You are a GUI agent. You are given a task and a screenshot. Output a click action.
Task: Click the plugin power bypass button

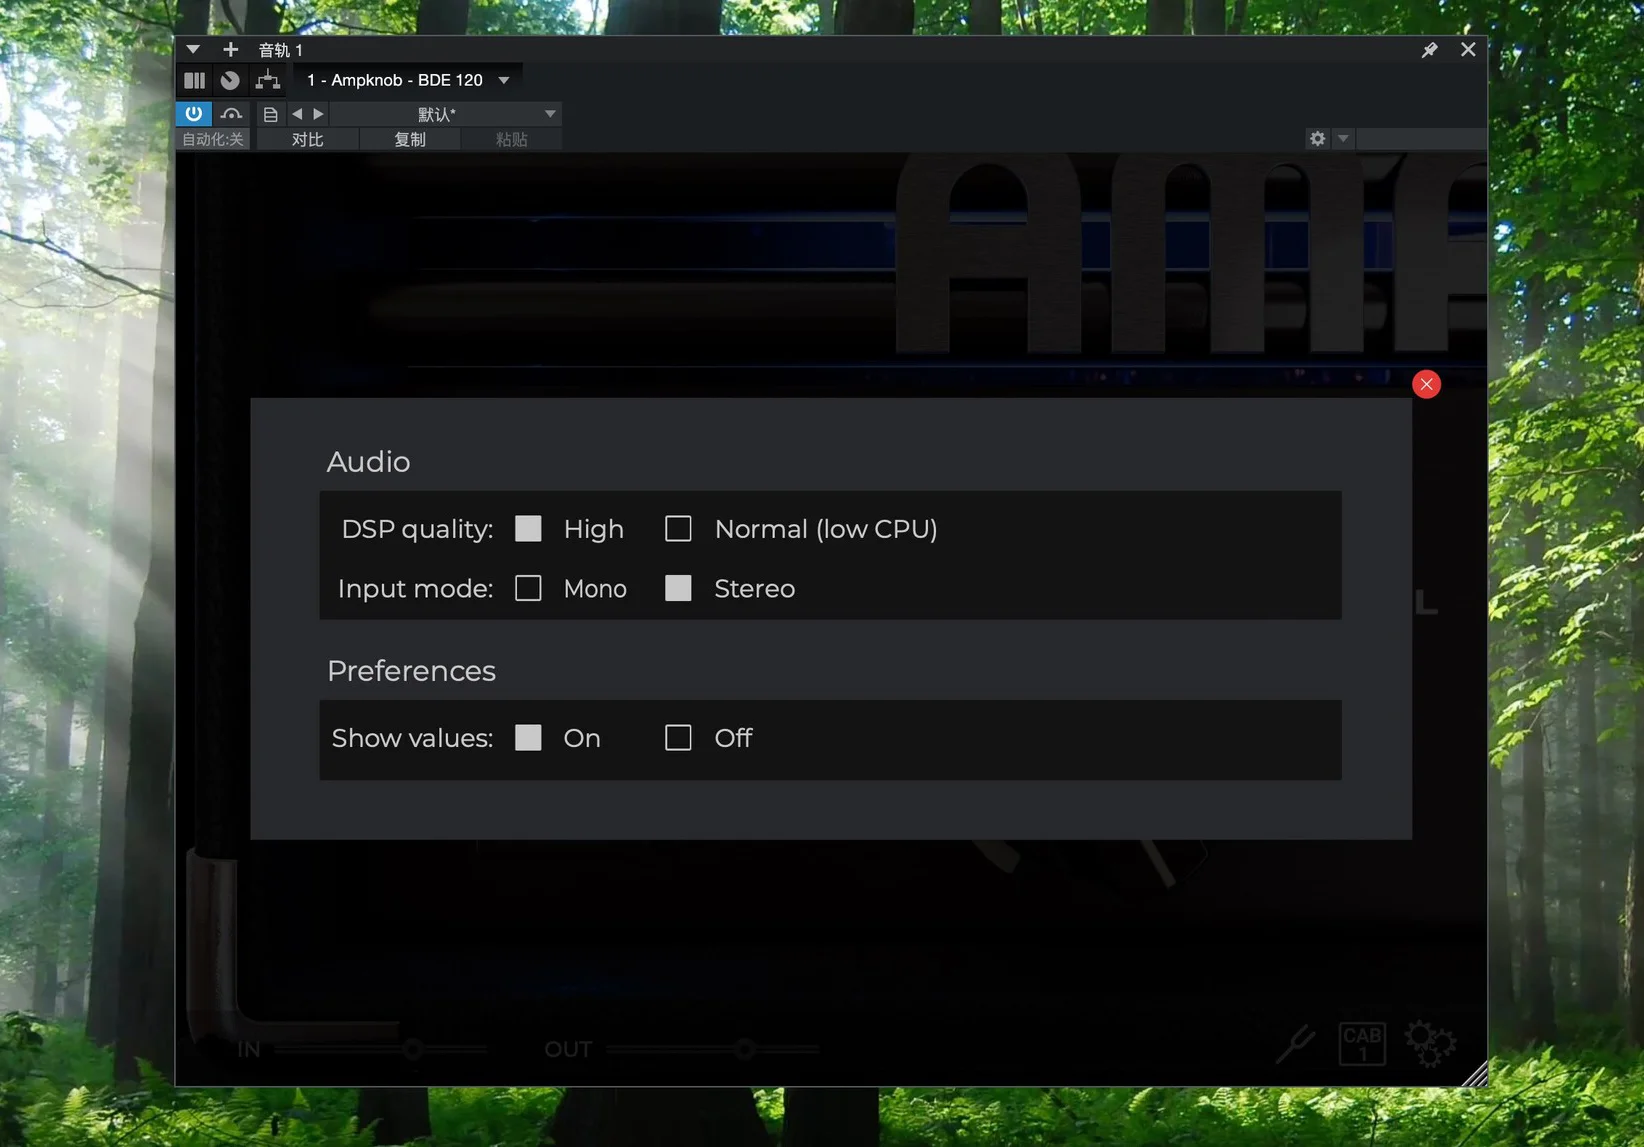pyautogui.click(x=193, y=114)
